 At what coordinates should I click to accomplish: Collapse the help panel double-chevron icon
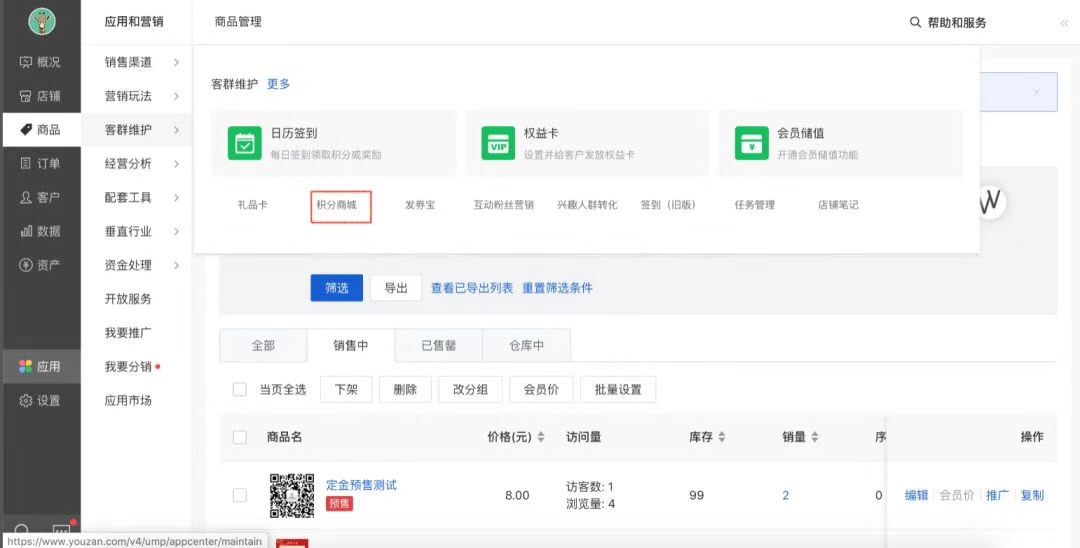point(1065,23)
